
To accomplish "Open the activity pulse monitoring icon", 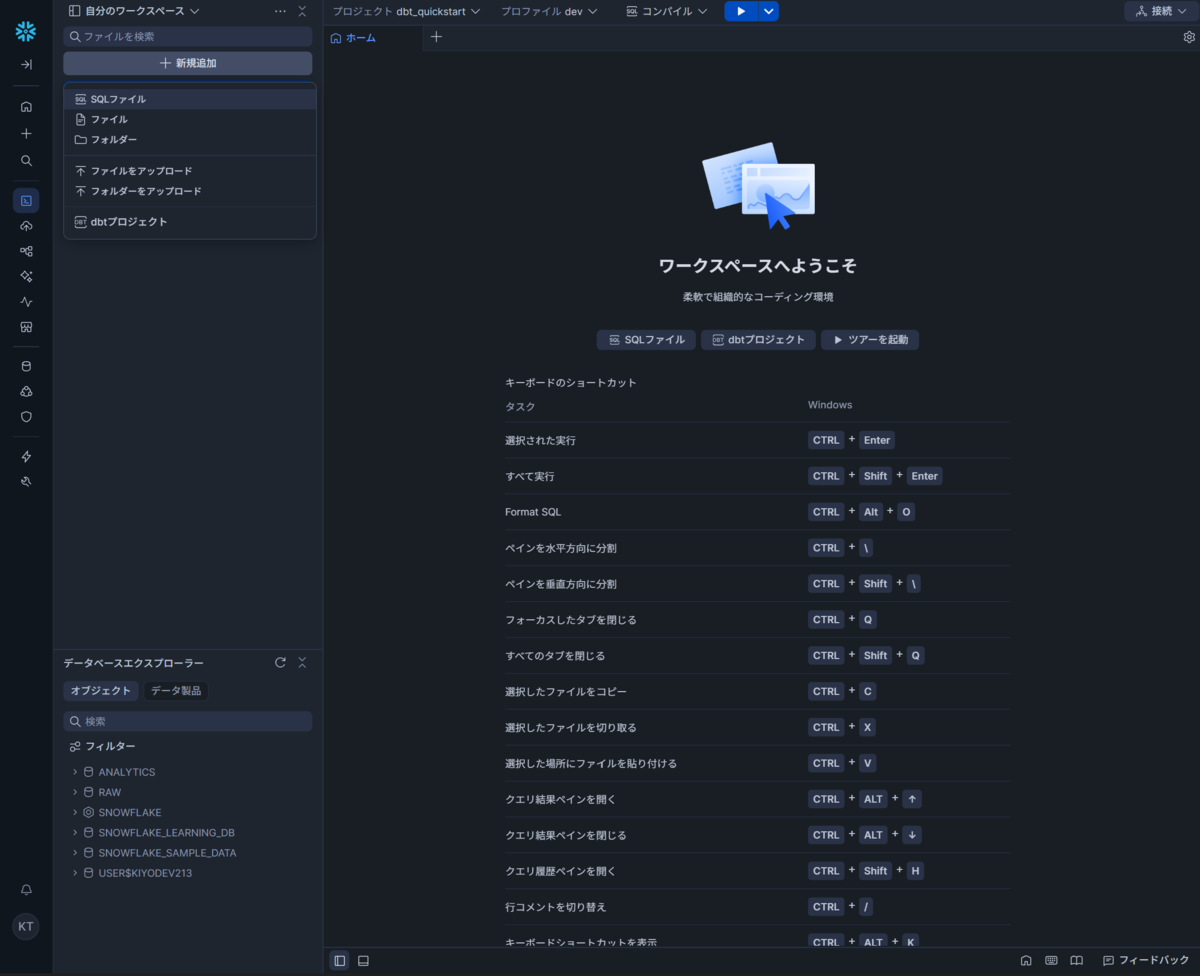I will (x=26, y=301).
